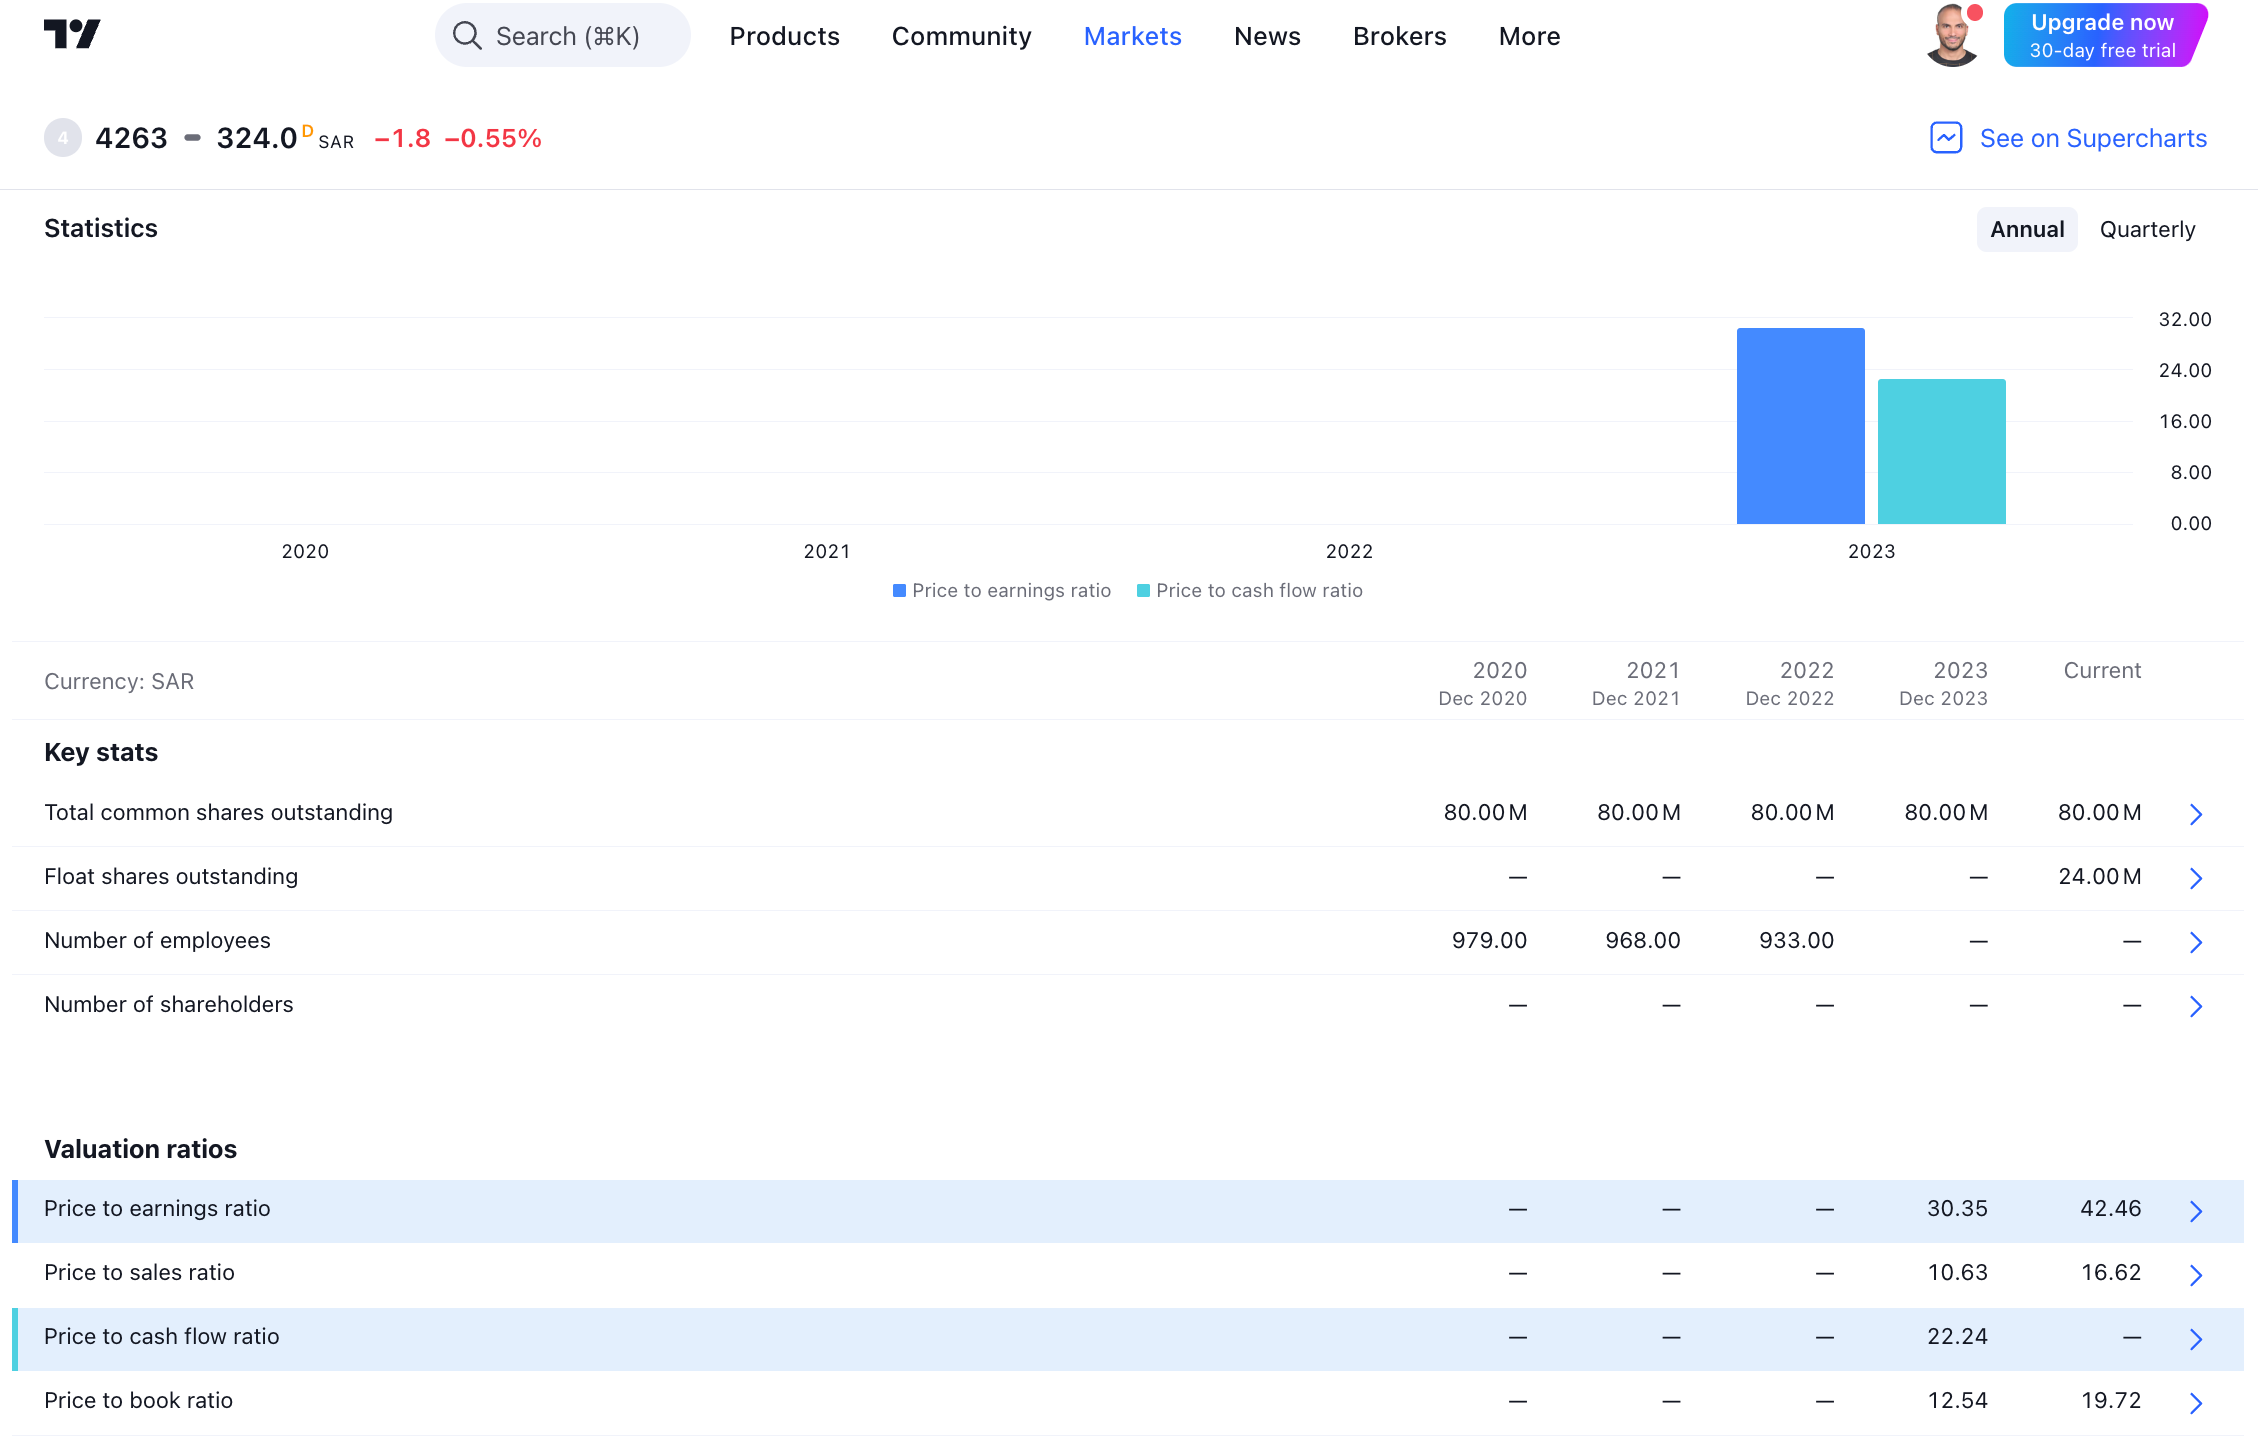Click the TradingView logo icon

coord(72,35)
